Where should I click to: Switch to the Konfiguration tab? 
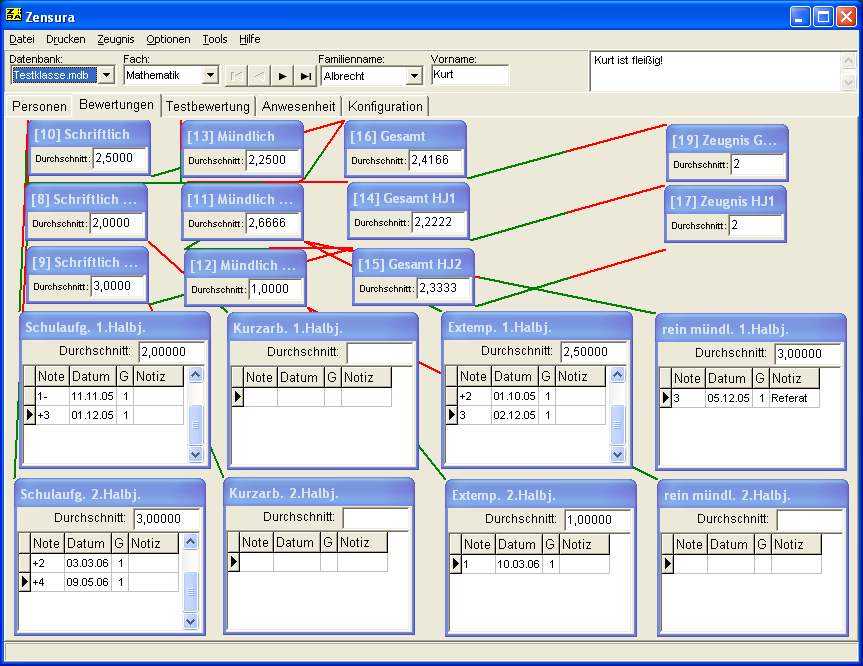click(x=385, y=106)
